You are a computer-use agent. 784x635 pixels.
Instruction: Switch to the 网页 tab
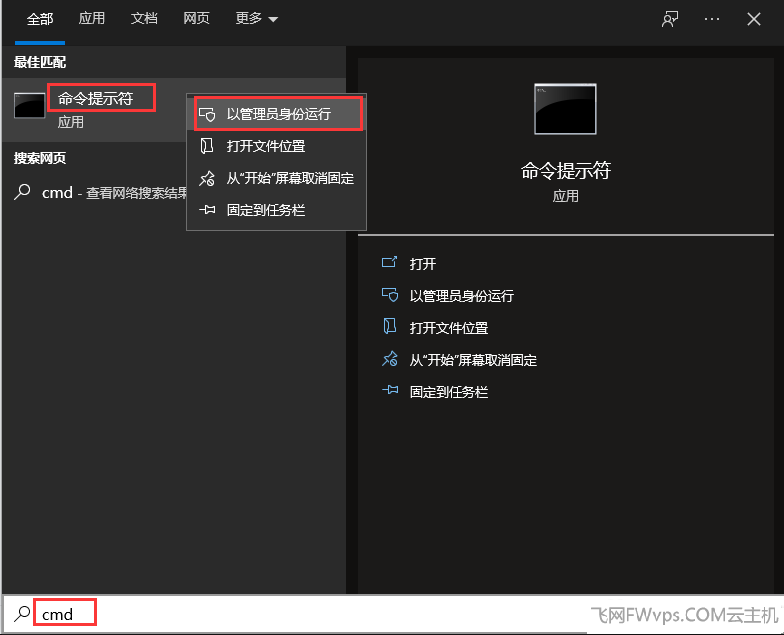point(196,18)
